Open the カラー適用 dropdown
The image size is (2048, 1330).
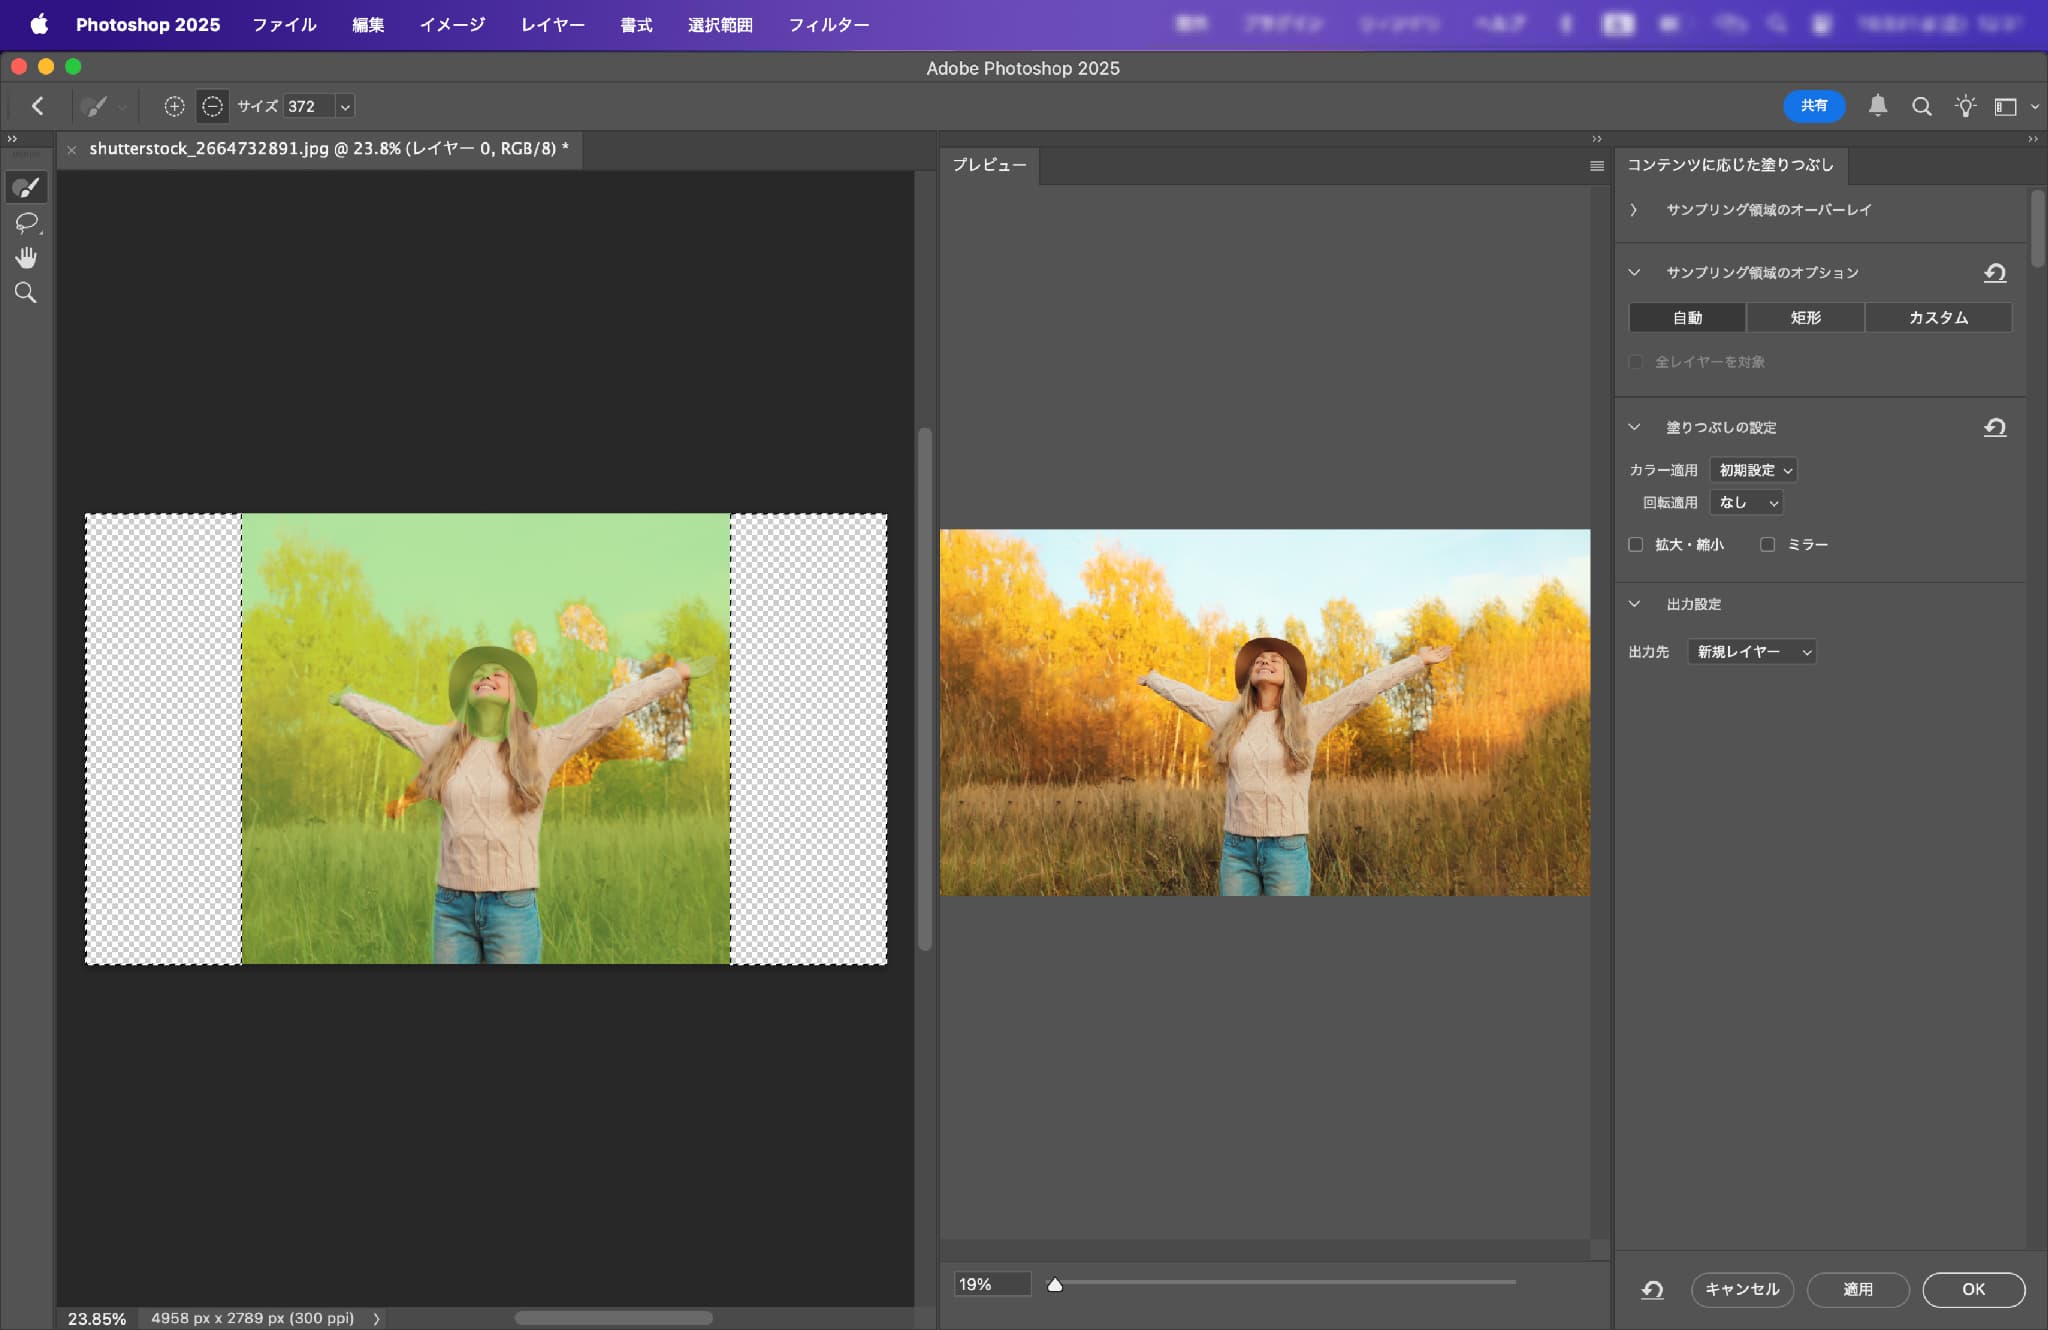pyautogui.click(x=1754, y=470)
